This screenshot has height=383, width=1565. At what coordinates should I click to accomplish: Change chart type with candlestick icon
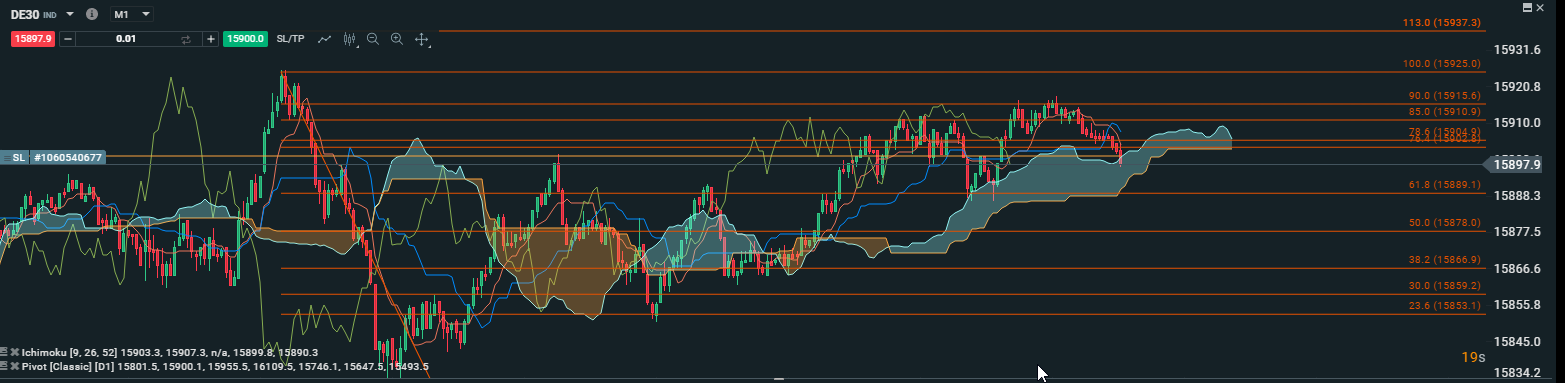(349, 39)
